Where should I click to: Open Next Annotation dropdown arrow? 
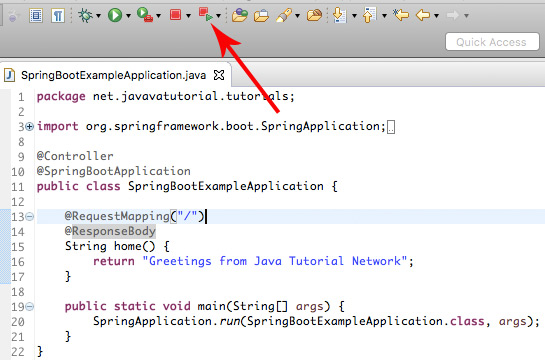tap(355, 16)
